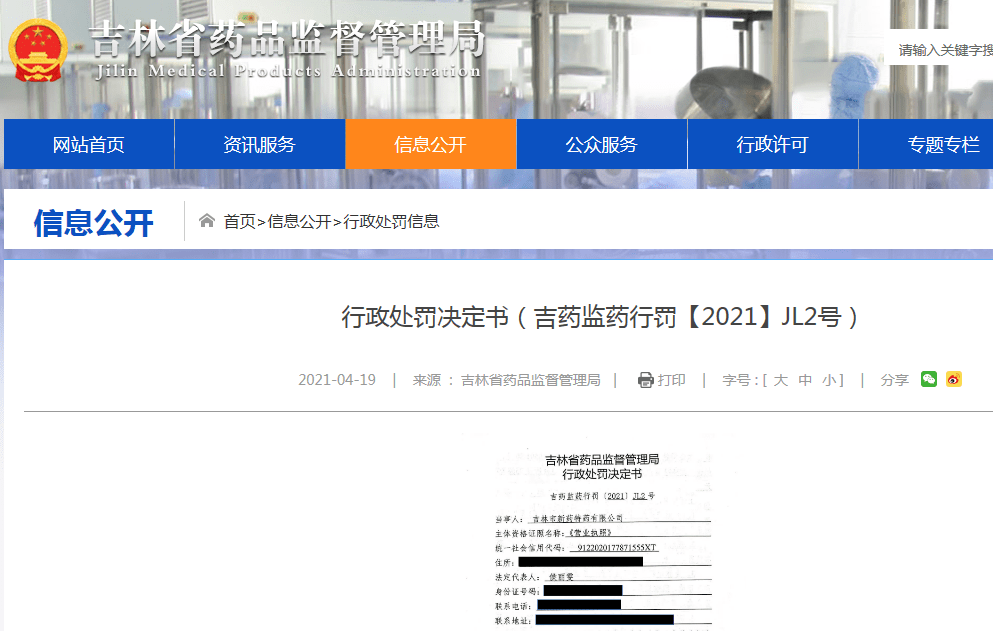This screenshot has height=631, width=993.
Task: Open the 网站首页 navigation menu
Action: (88, 145)
